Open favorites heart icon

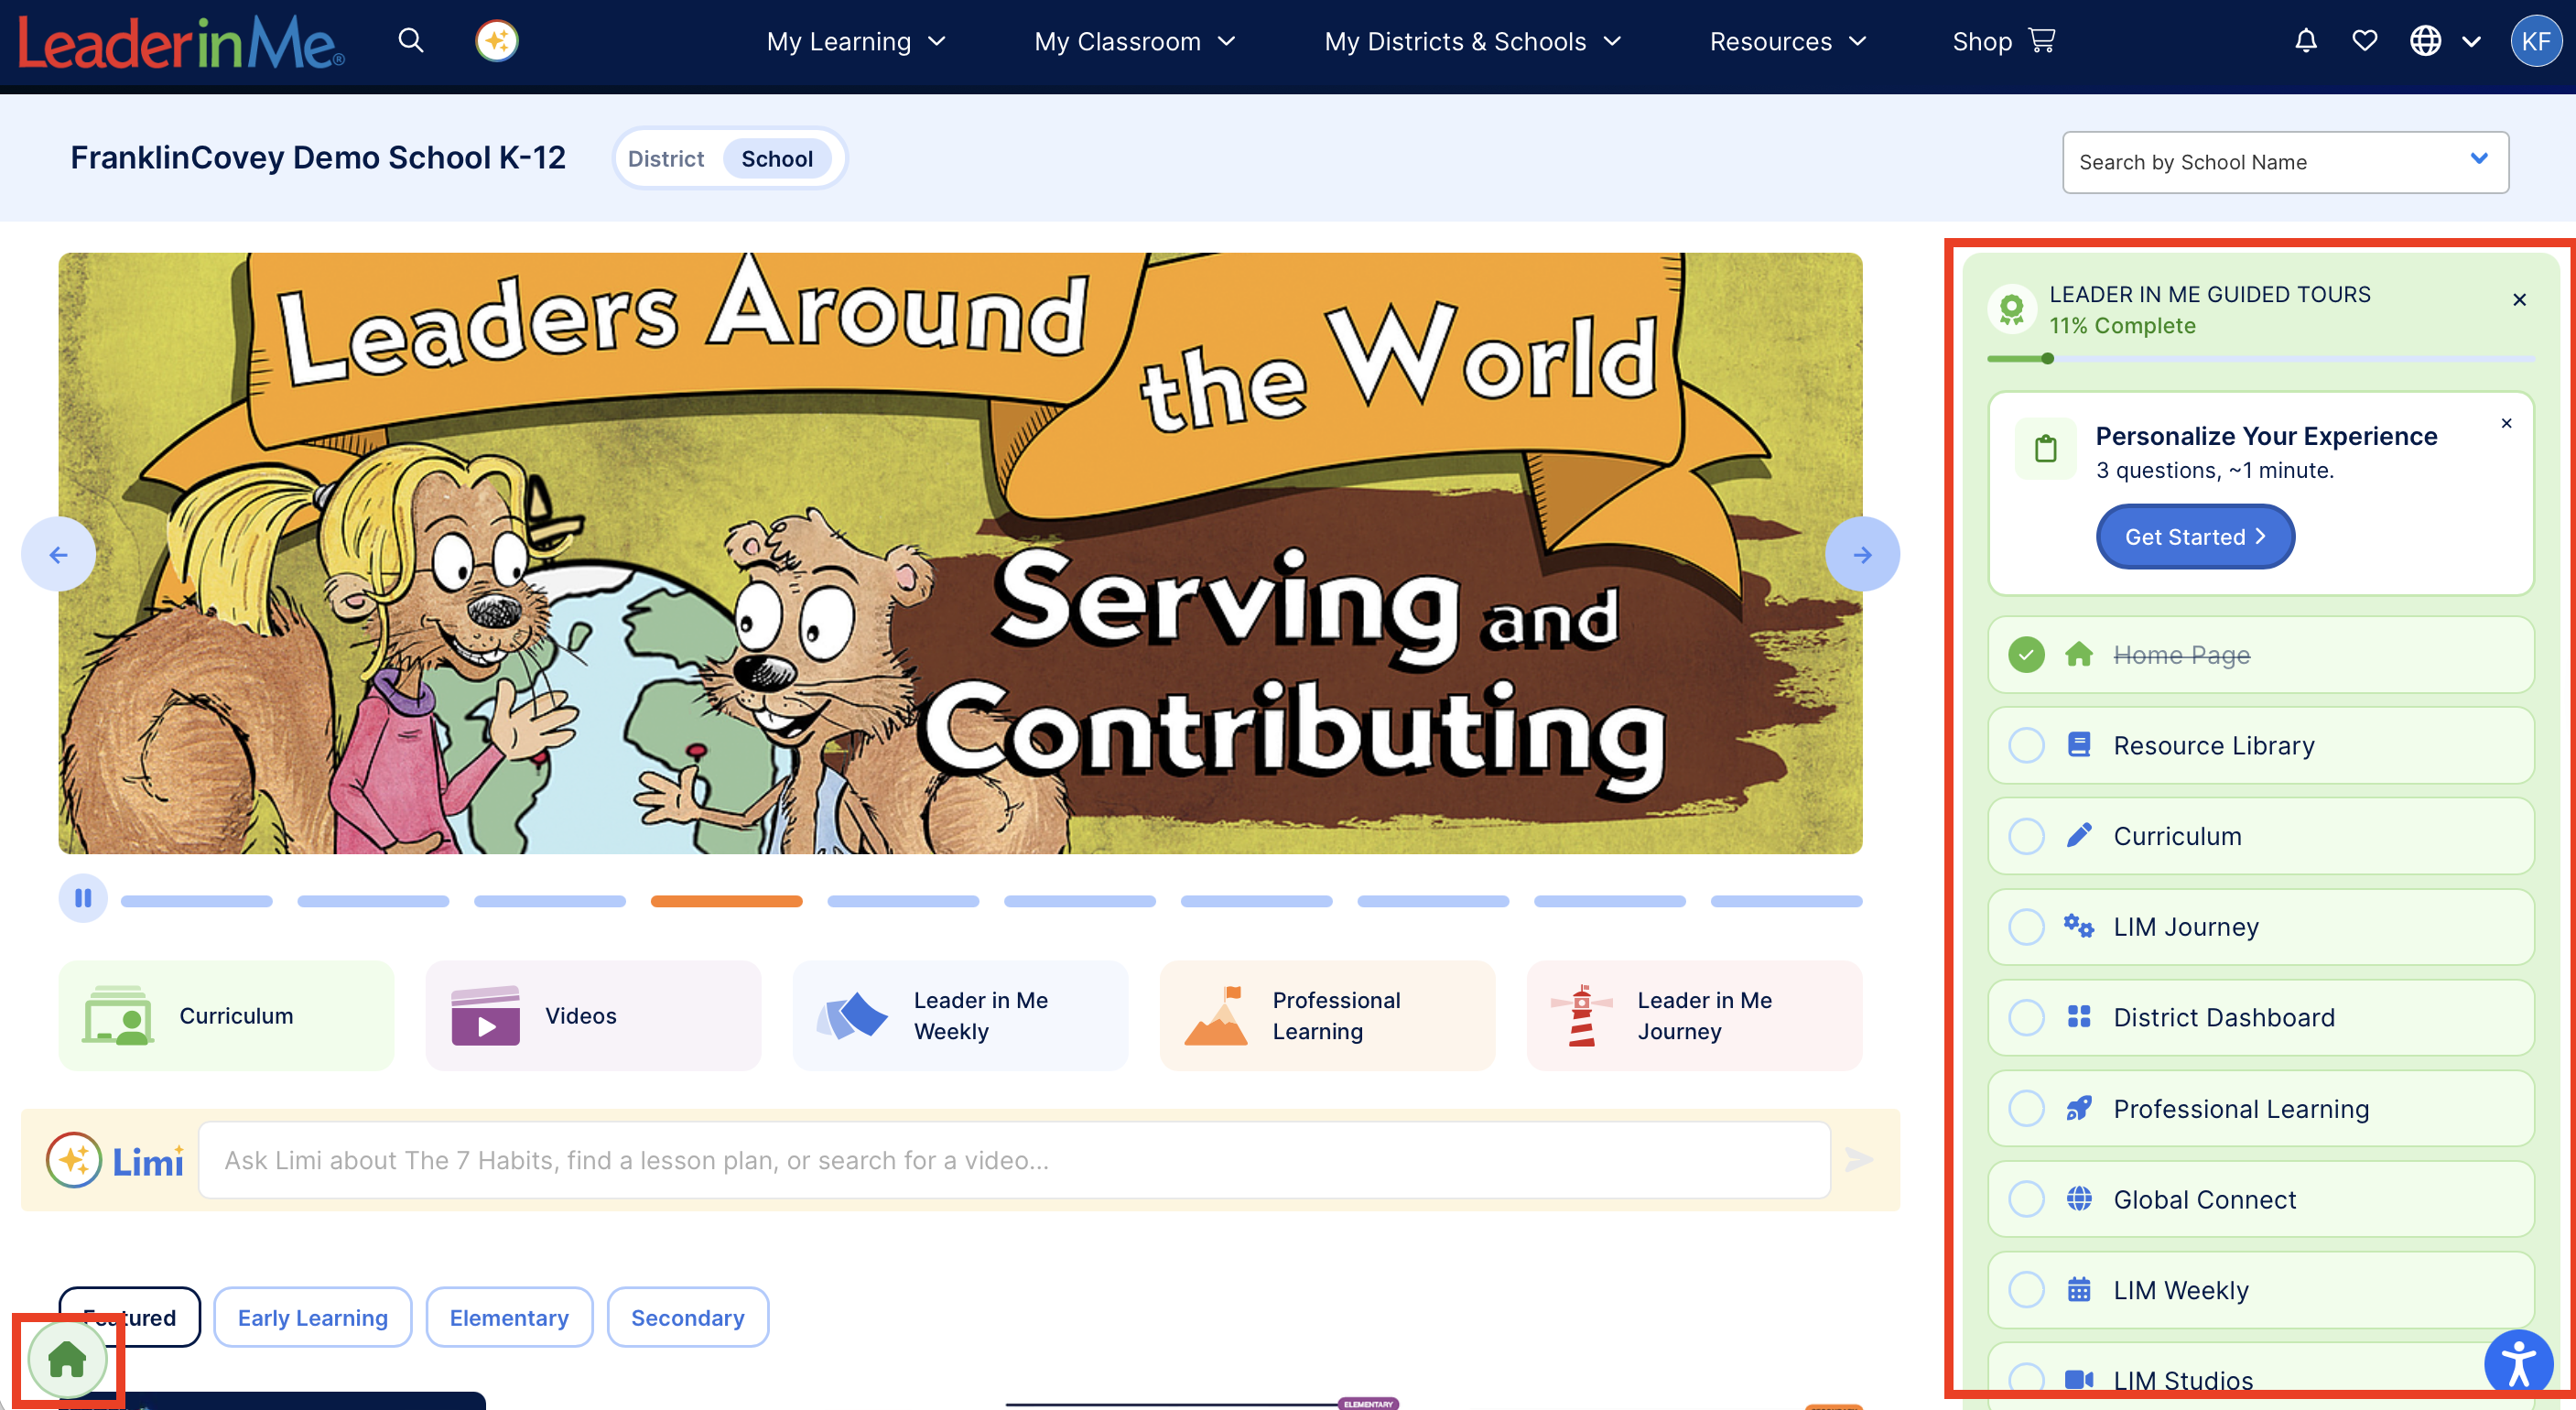[x=2365, y=41]
